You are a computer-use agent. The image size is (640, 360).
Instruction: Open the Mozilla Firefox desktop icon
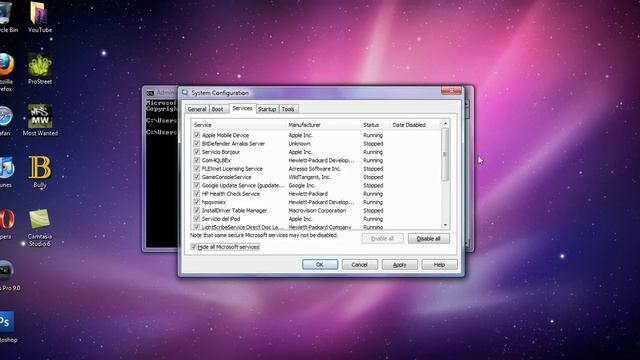(x=6, y=71)
